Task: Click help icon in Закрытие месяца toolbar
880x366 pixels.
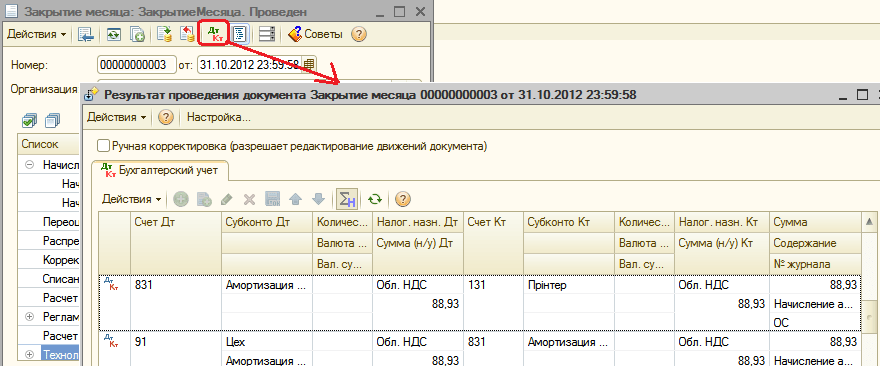Action: coord(359,34)
